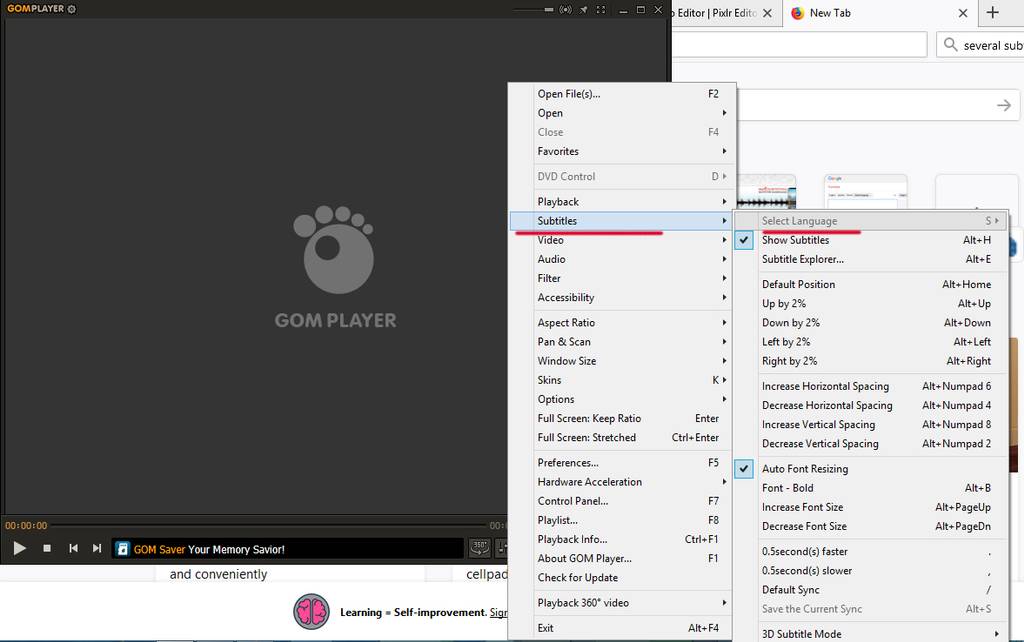Select Default Sync option
This screenshot has height=642, width=1024.
click(x=871, y=590)
